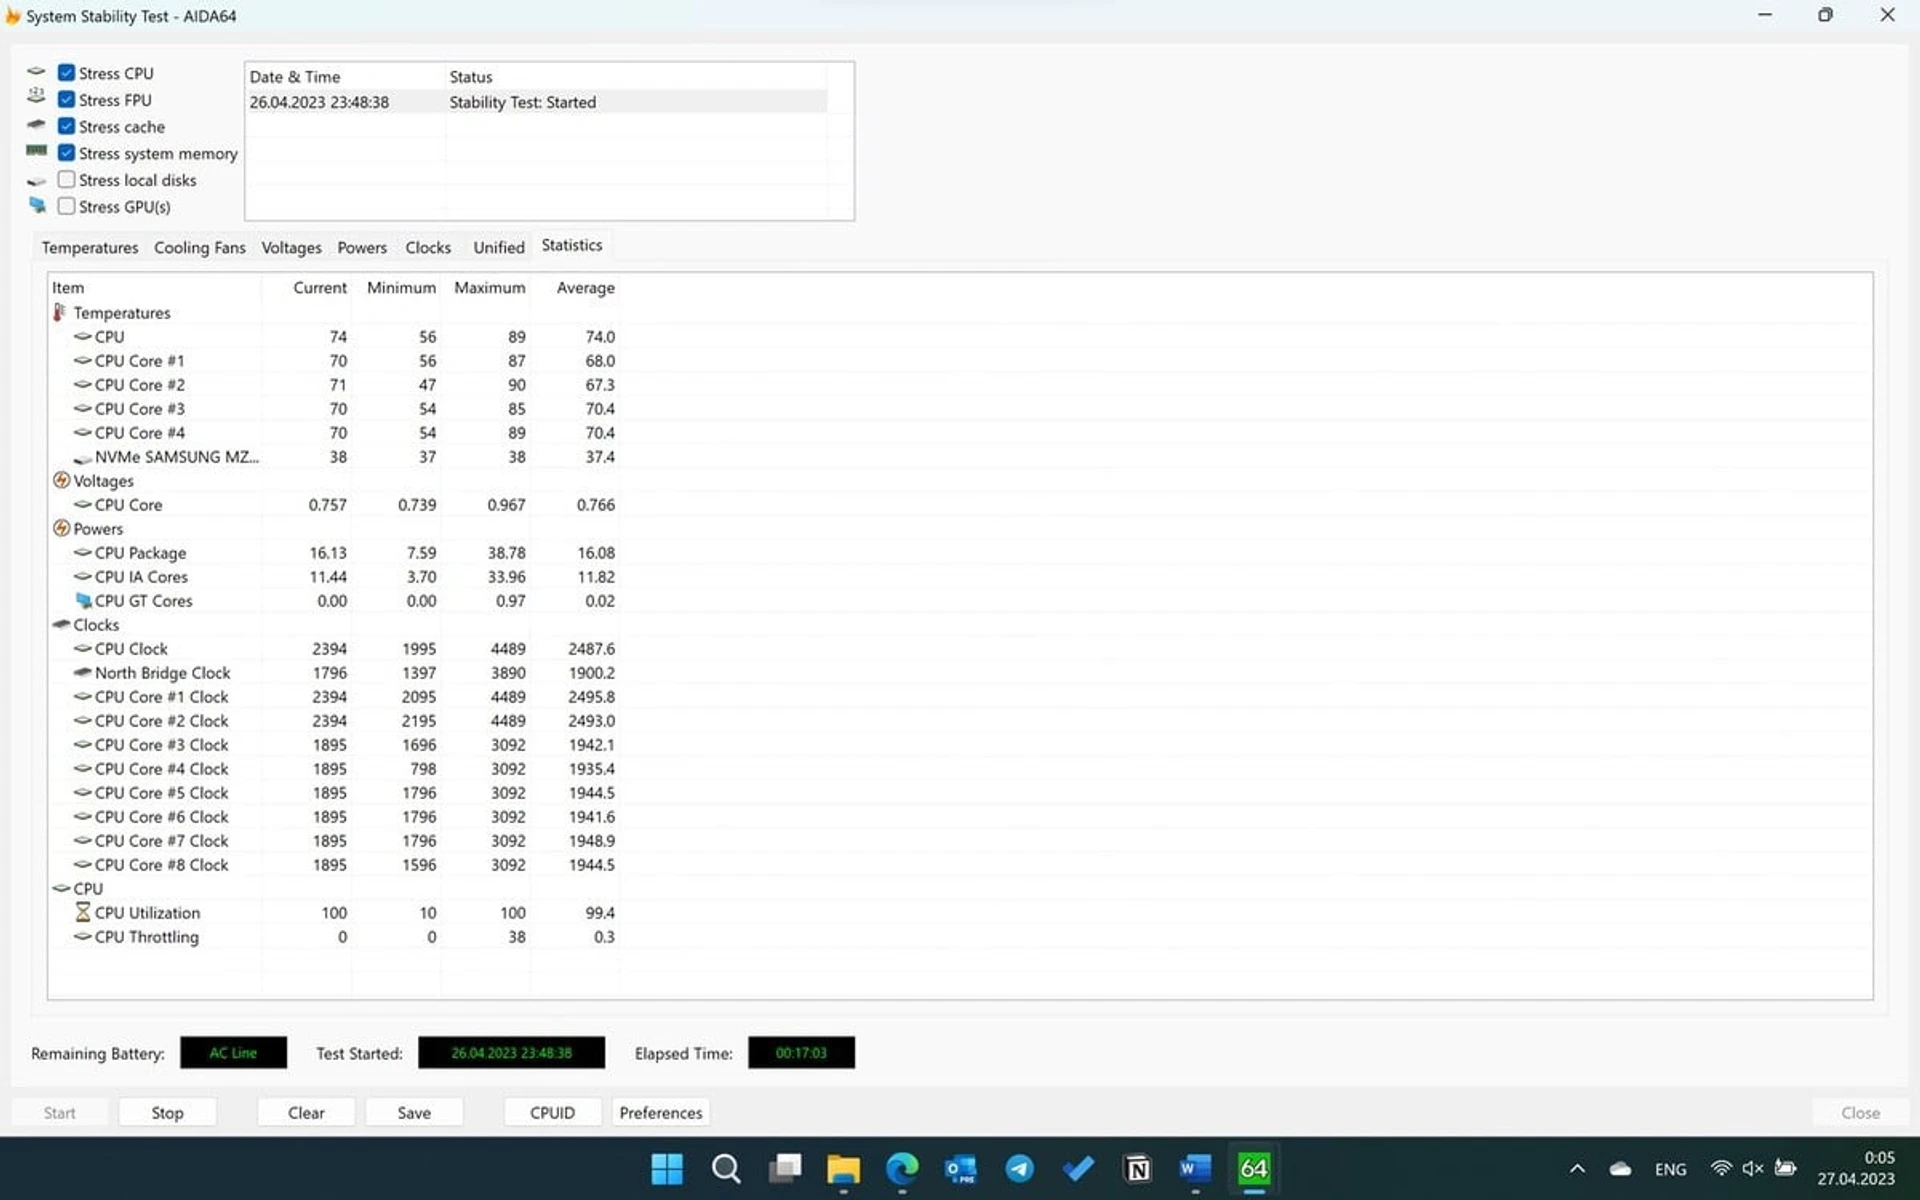Image resolution: width=1920 pixels, height=1200 pixels.
Task: Click the CPU GT Cores icon
Action: (x=84, y=600)
